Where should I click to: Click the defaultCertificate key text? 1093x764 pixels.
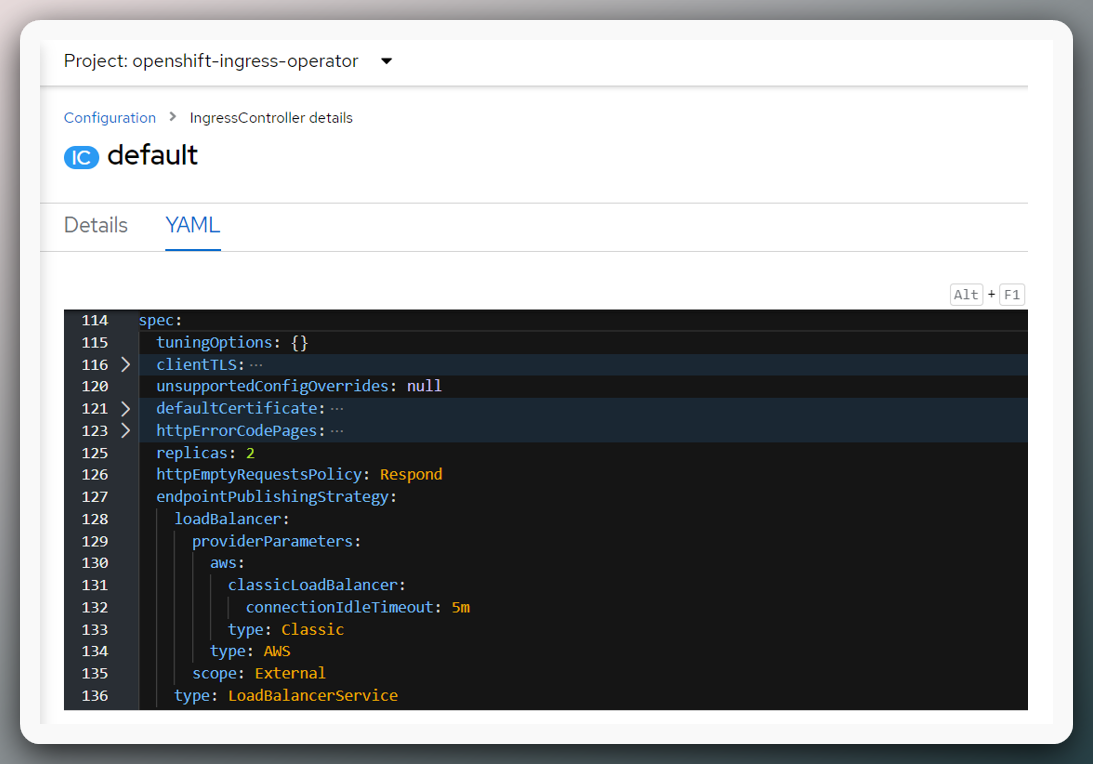[237, 408]
